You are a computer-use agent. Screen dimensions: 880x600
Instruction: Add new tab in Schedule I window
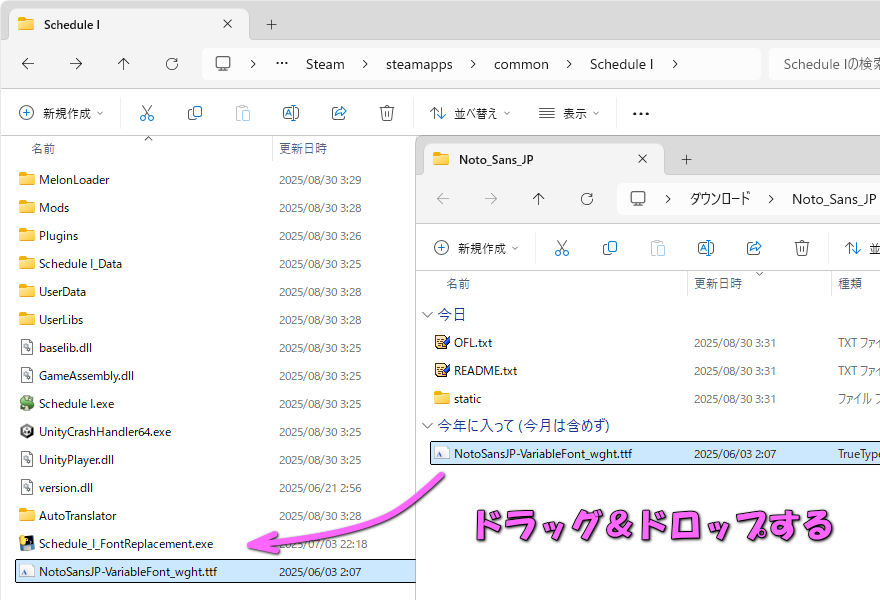[272, 25]
